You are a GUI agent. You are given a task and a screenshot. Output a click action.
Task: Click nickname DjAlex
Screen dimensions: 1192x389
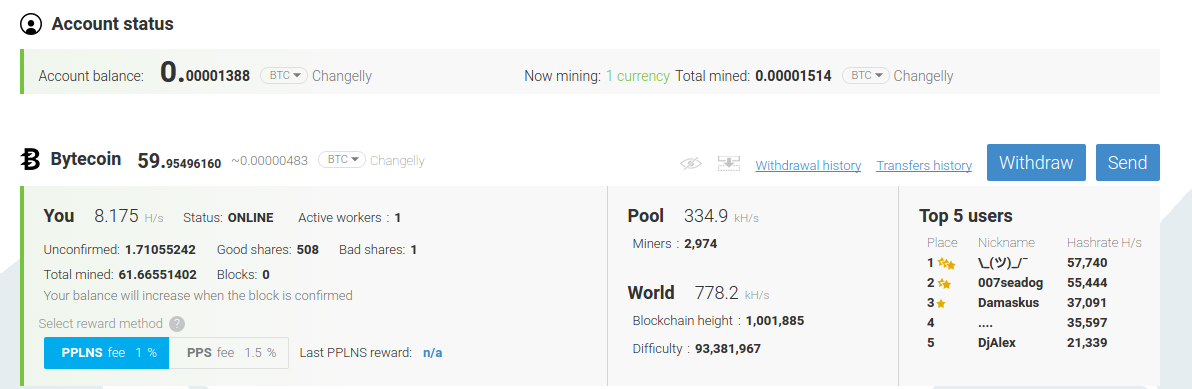click(997, 343)
